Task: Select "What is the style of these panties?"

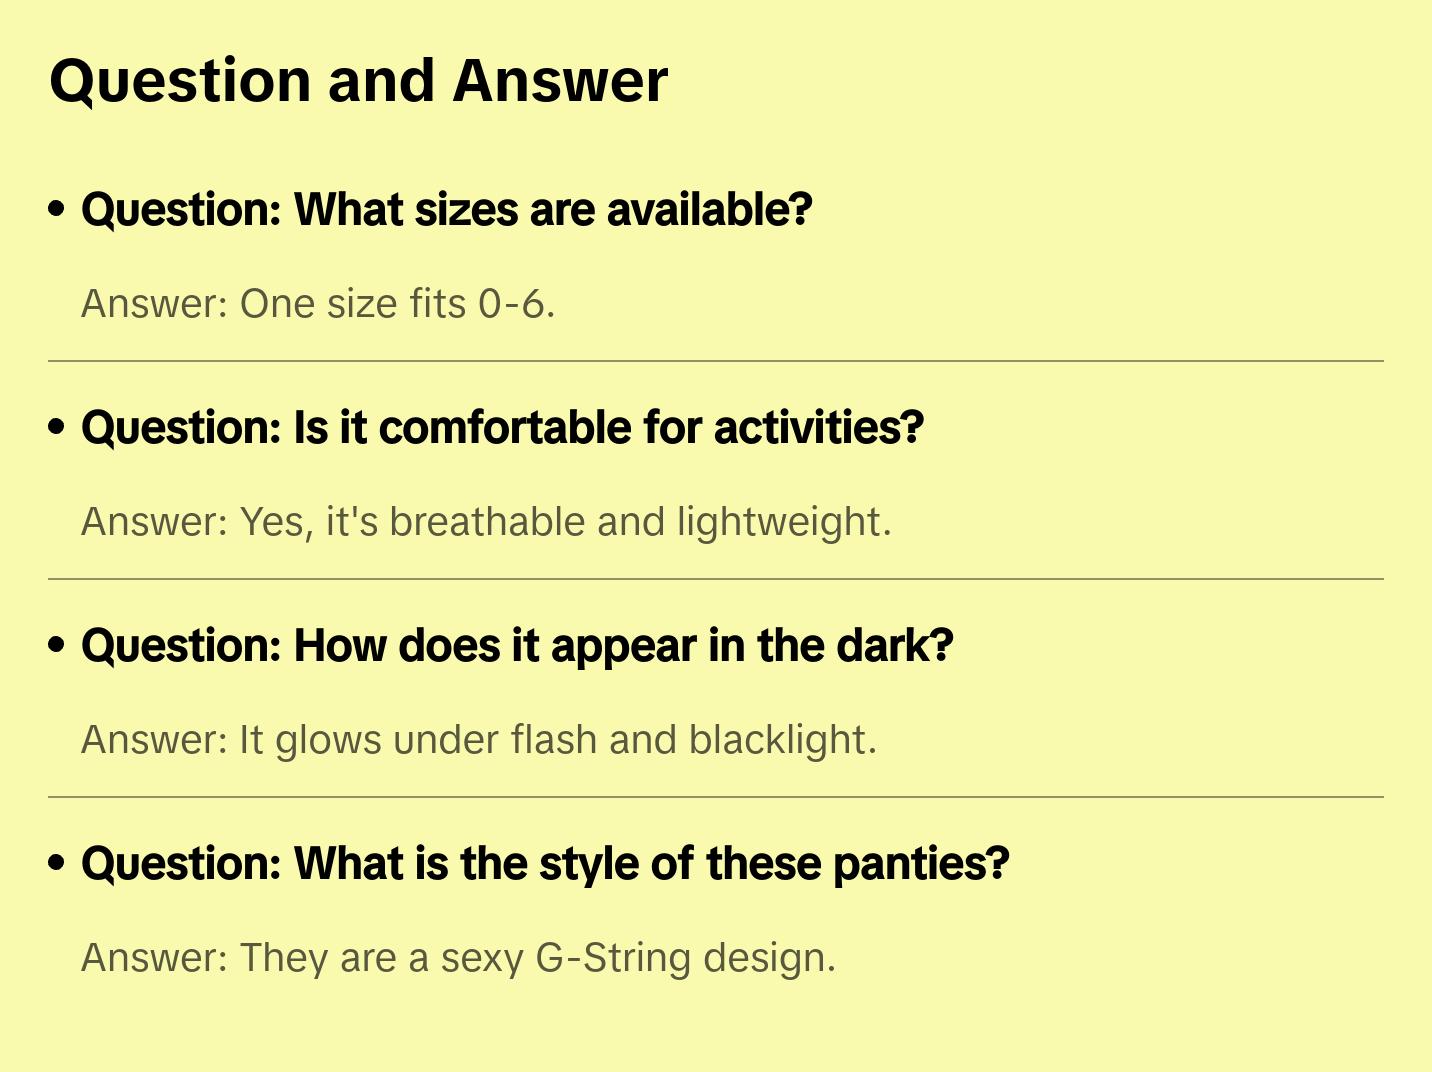Action: 545,864
